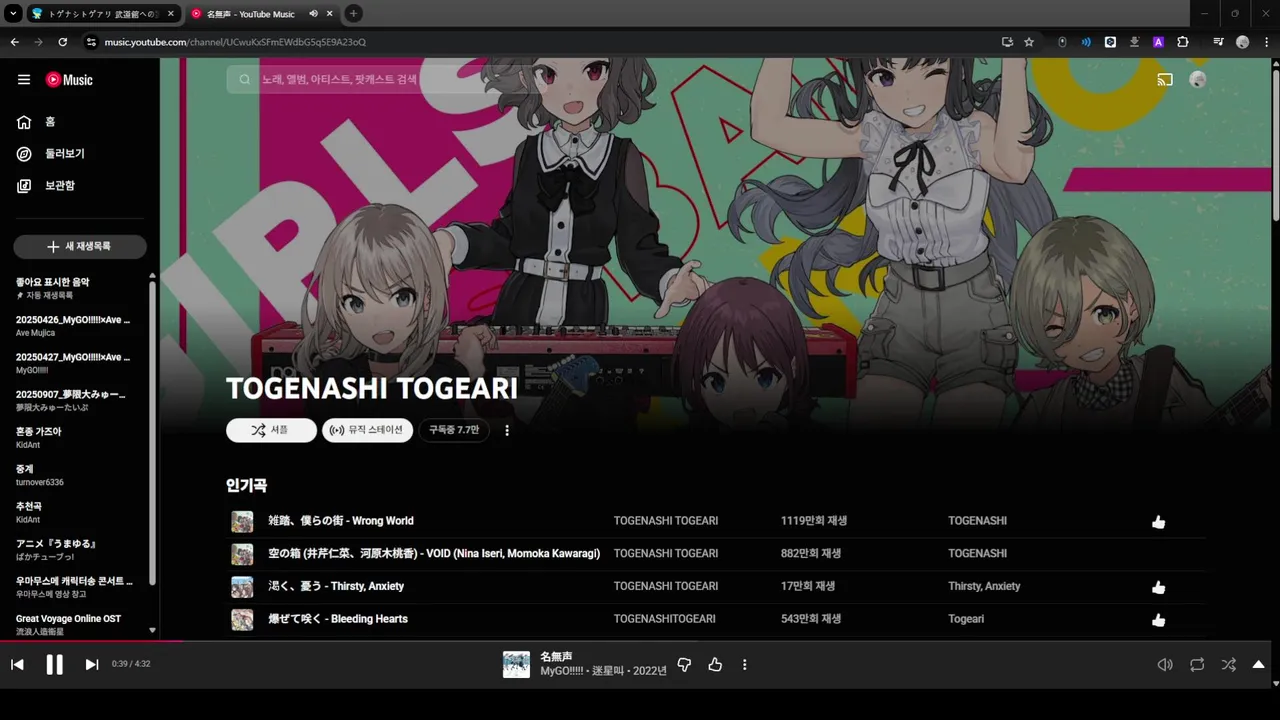Image resolution: width=1280 pixels, height=720 pixels.
Task: Toggle like on Thirsty, Anxiety row
Action: click(x=1158, y=587)
